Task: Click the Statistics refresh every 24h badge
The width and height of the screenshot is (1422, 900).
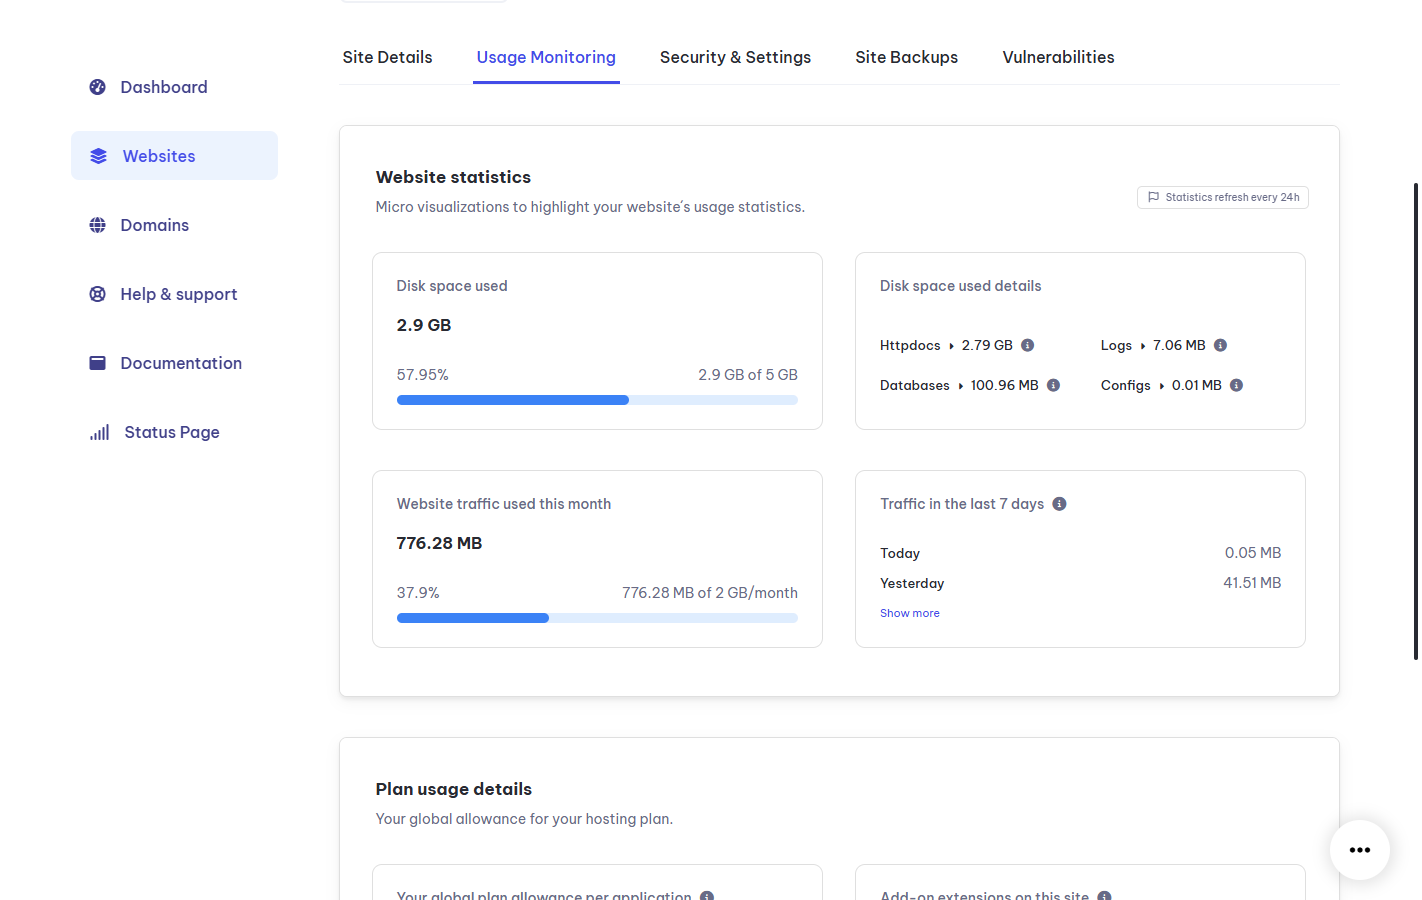Action: pyautogui.click(x=1222, y=197)
